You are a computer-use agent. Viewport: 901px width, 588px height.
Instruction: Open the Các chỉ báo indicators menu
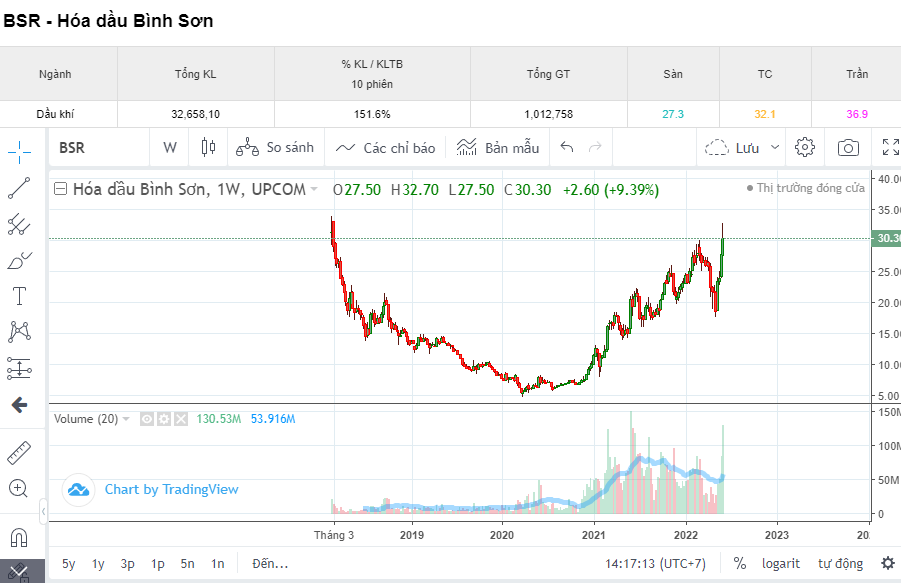386,148
